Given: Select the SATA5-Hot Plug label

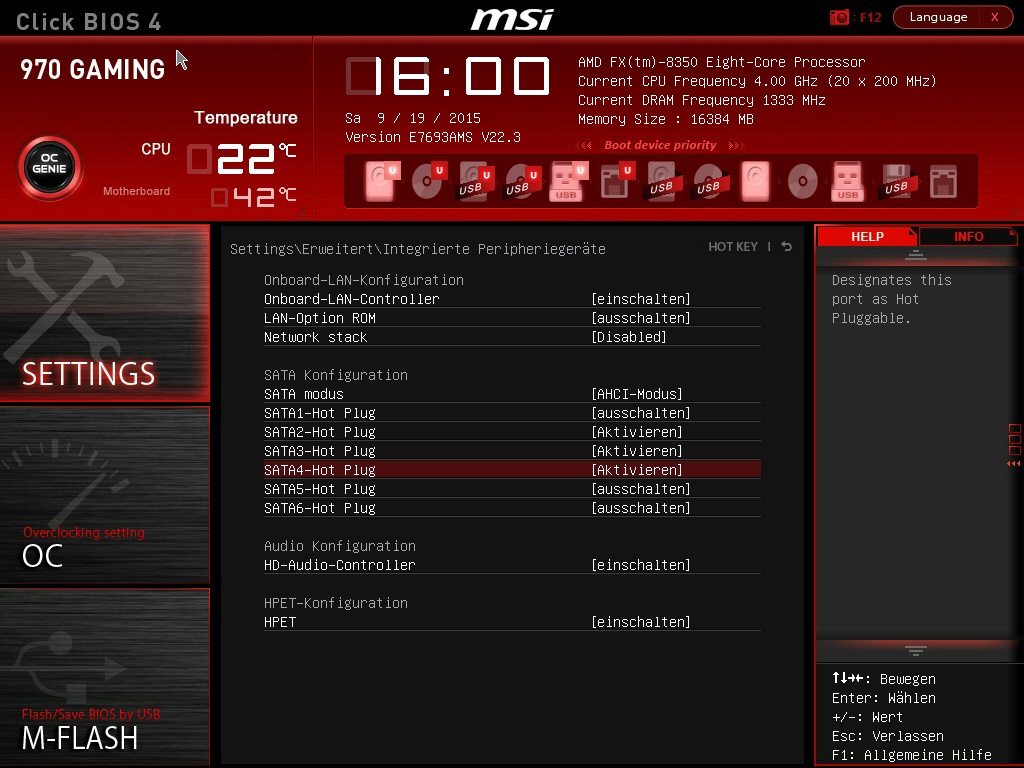Looking at the screenshot, I should [x=319, y=488].
